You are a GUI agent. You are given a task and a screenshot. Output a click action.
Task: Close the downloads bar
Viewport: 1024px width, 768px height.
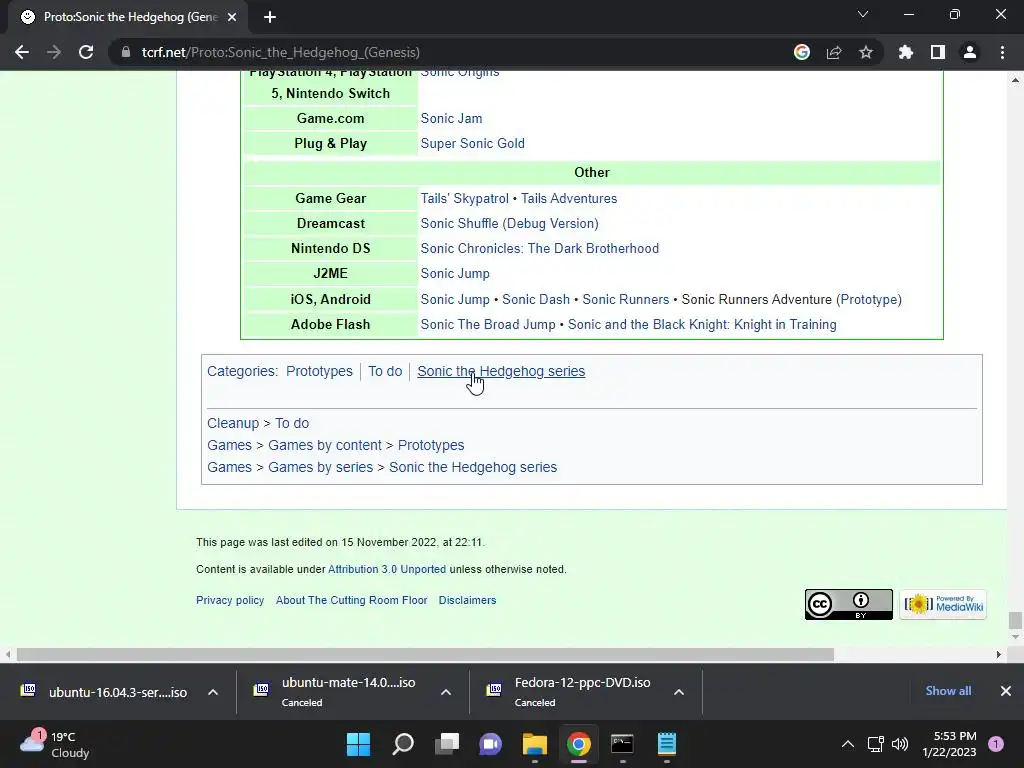[x=1006, y=691]
